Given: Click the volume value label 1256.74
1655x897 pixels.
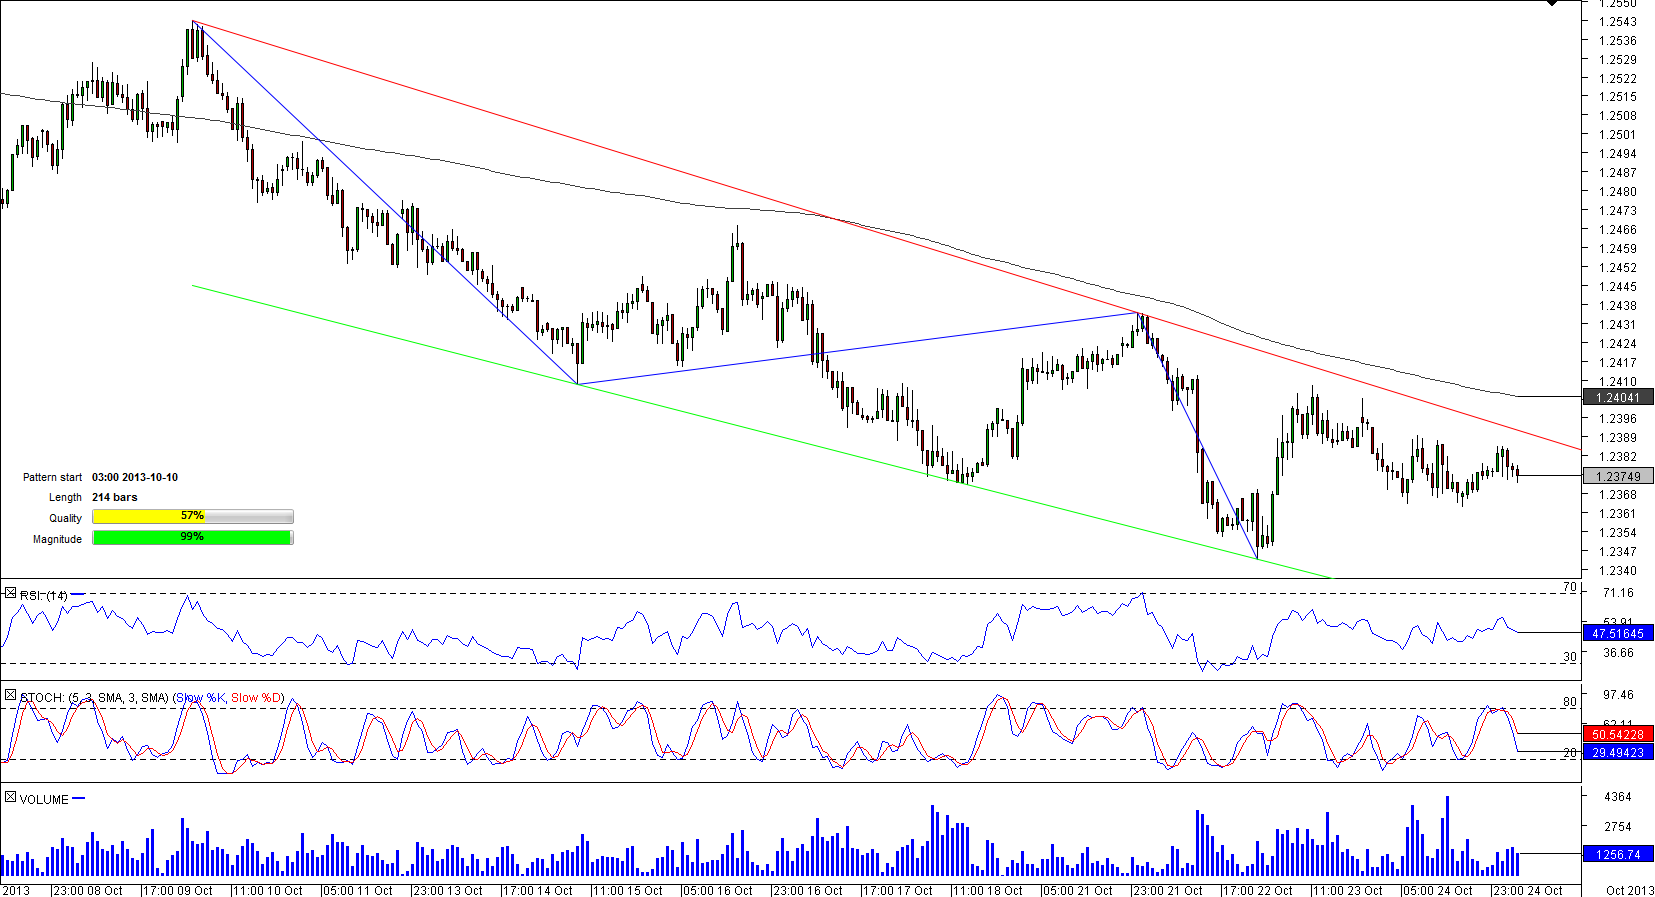Looking at the screenshot, I should [x=1617, y=855].
